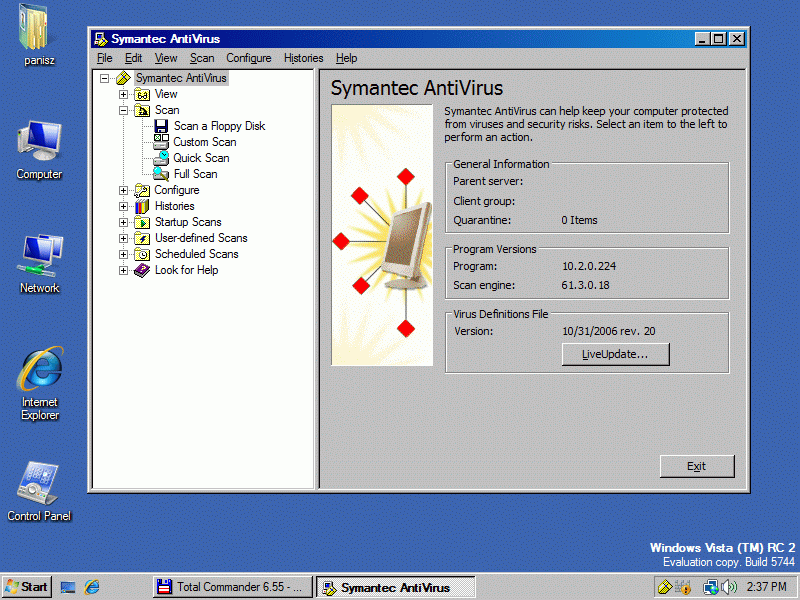Minimize the Symantec AntiVirus window
Screen dimensions: 800x600
(x=703, y=39)
